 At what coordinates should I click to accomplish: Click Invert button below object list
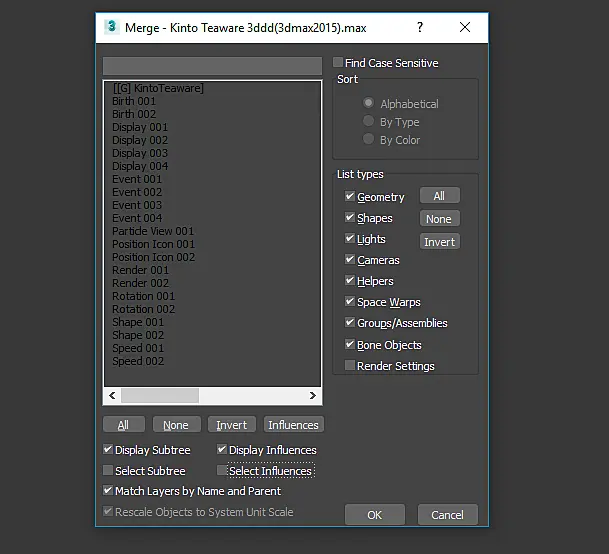click(x=232, y=424)
